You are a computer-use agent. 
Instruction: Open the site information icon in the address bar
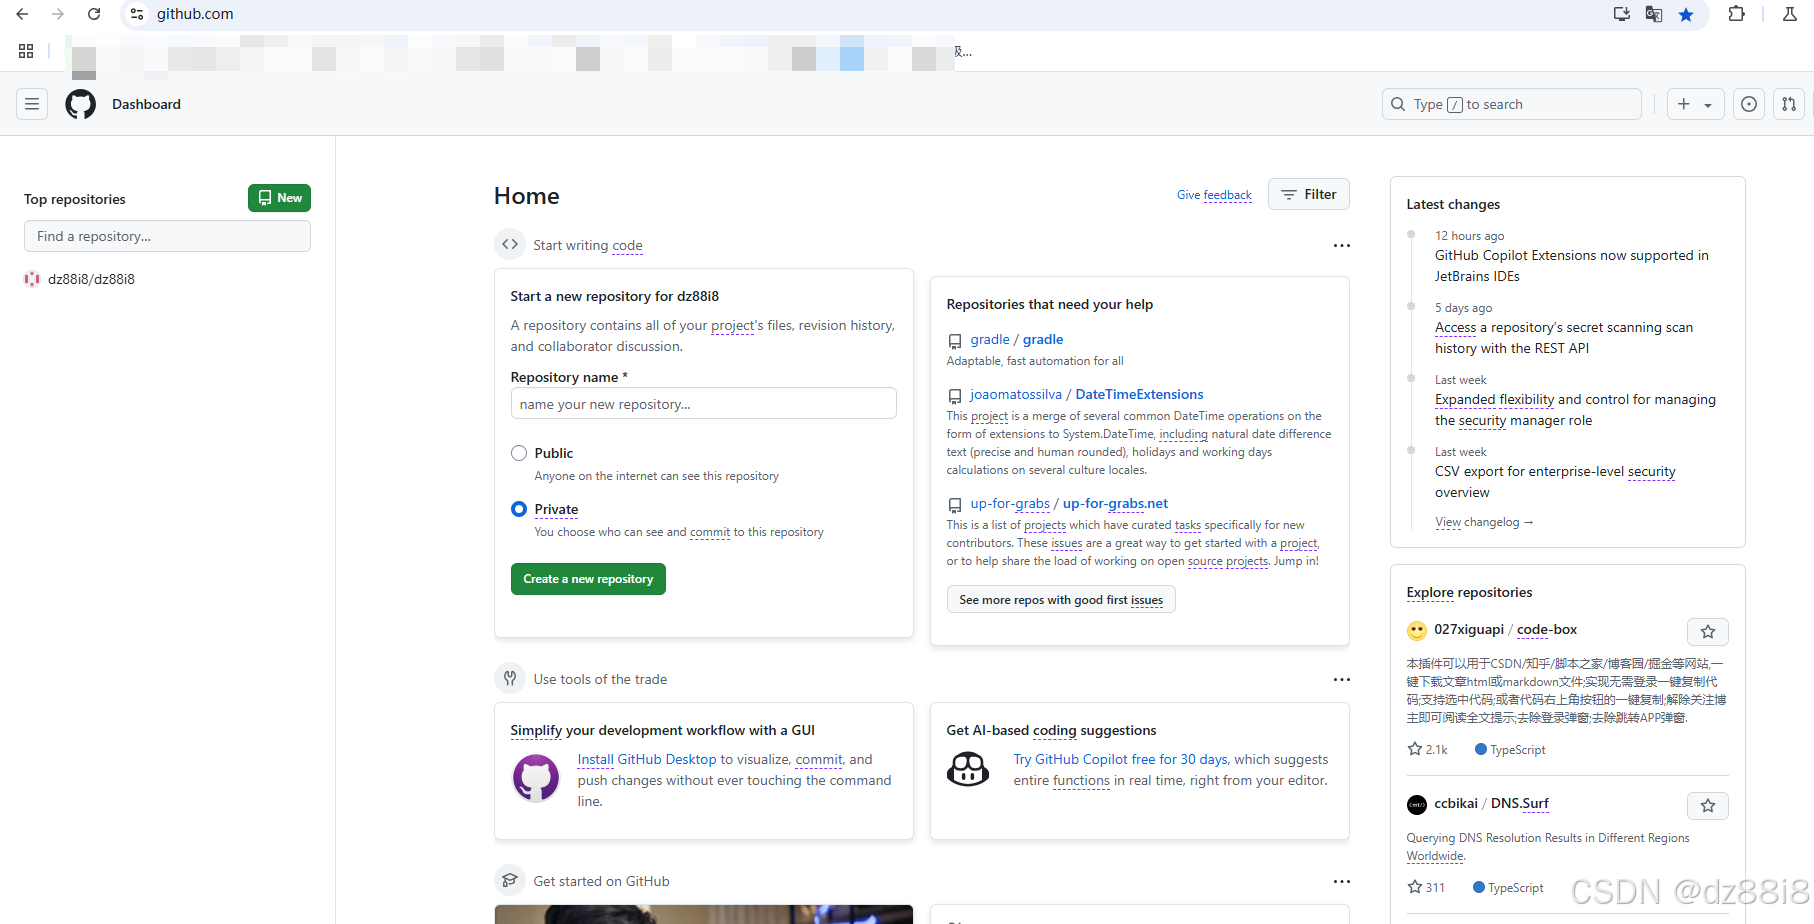tap(137, 14)
